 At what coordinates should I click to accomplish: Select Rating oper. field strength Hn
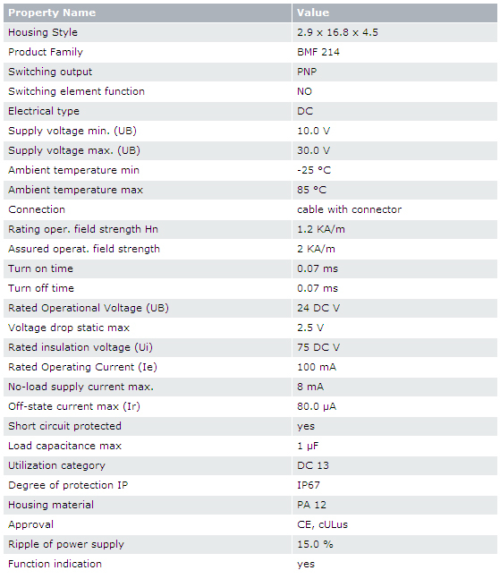83,229
